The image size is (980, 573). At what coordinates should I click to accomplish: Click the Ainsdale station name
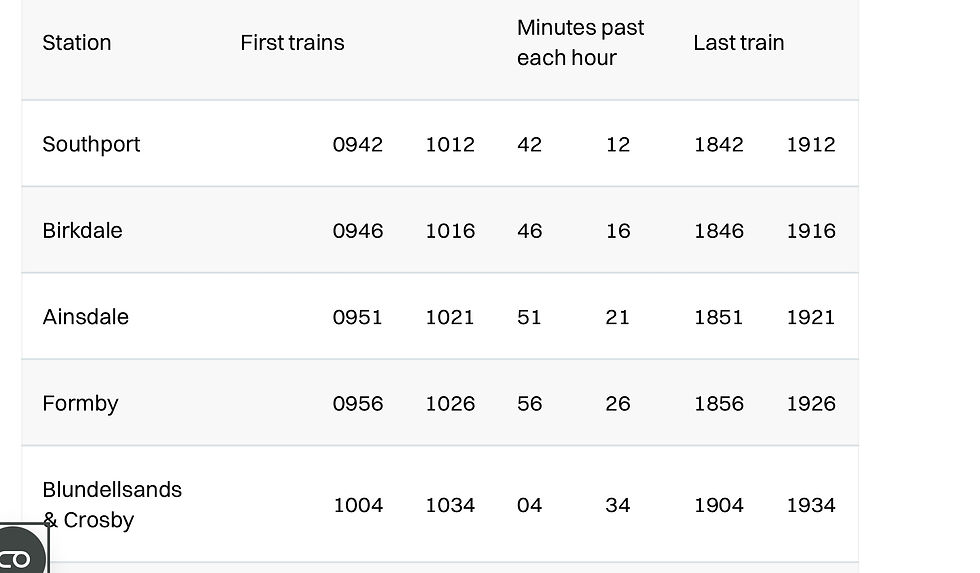[x=85, y=317]
